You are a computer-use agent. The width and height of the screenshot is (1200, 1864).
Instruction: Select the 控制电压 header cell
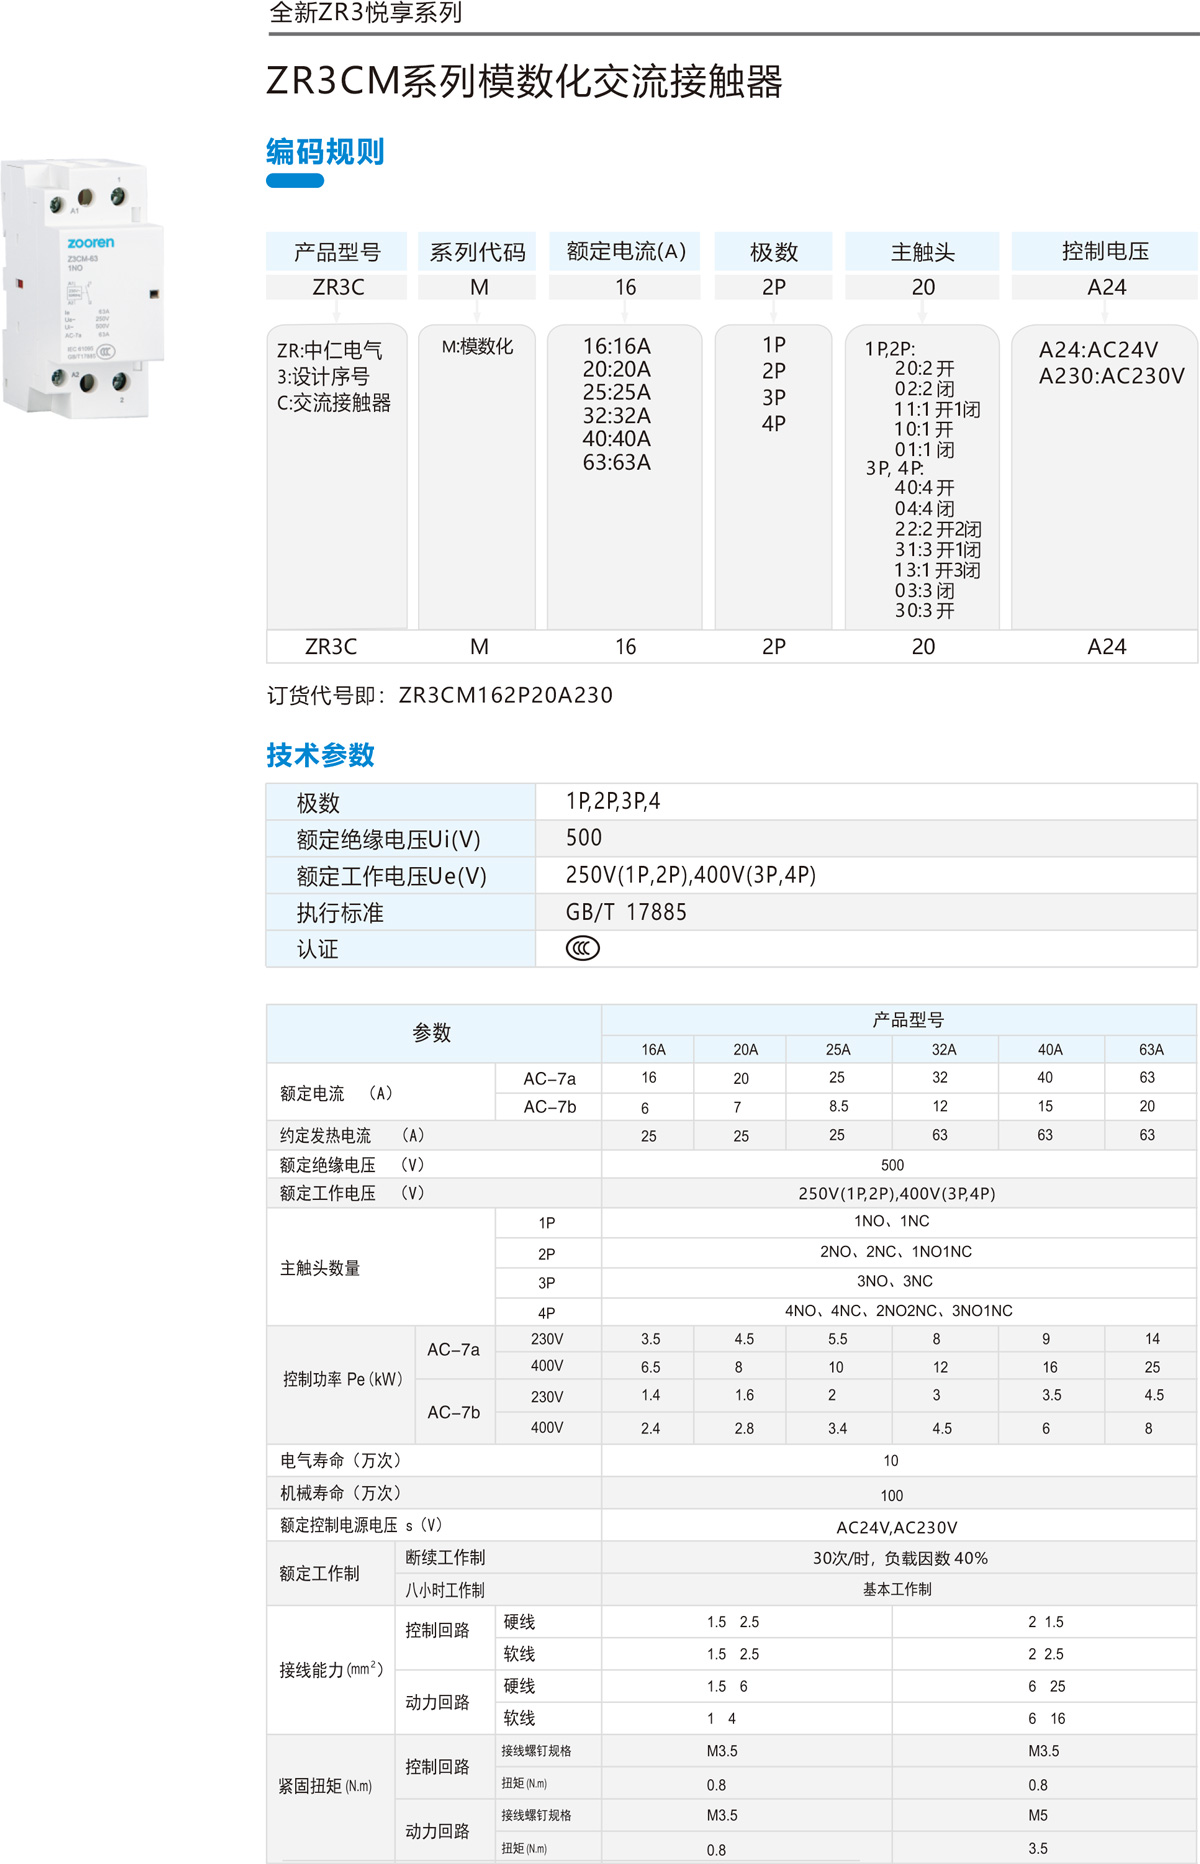pyautogui.click(x=1105, y=251)
